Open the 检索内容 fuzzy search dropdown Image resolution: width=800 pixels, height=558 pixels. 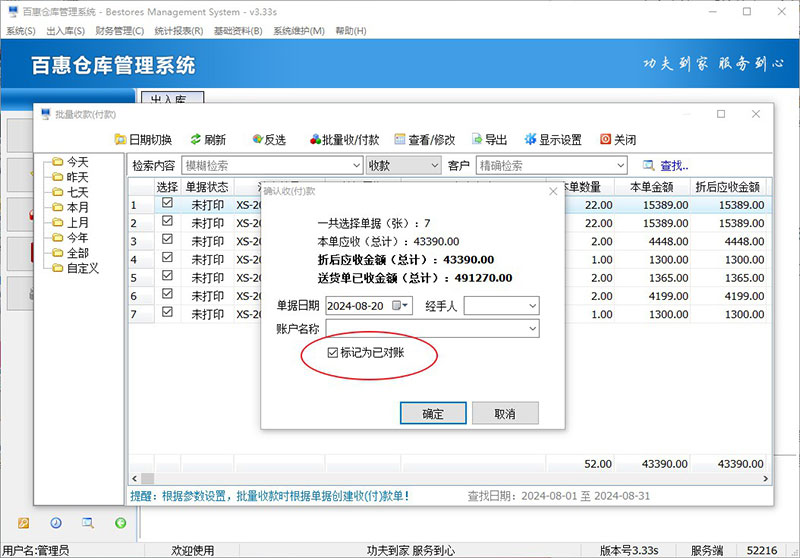[x=357, y=165]
